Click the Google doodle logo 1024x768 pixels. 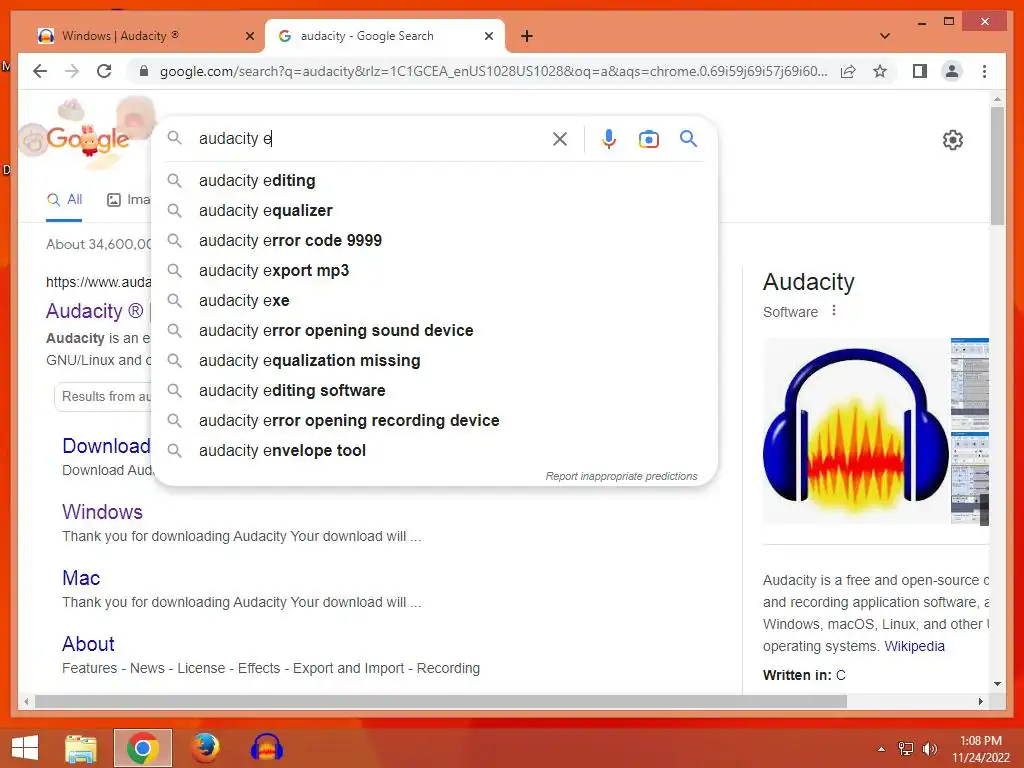pyautogui.click(x=88, y=134)
